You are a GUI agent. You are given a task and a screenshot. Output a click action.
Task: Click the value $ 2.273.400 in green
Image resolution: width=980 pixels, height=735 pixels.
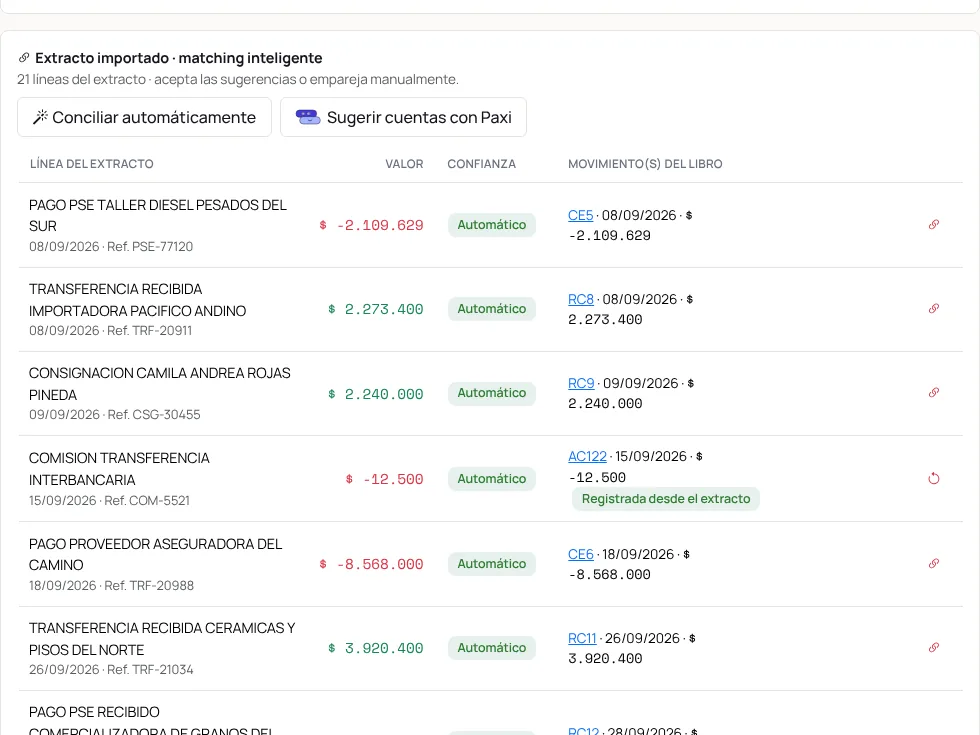tap(376, 309)
